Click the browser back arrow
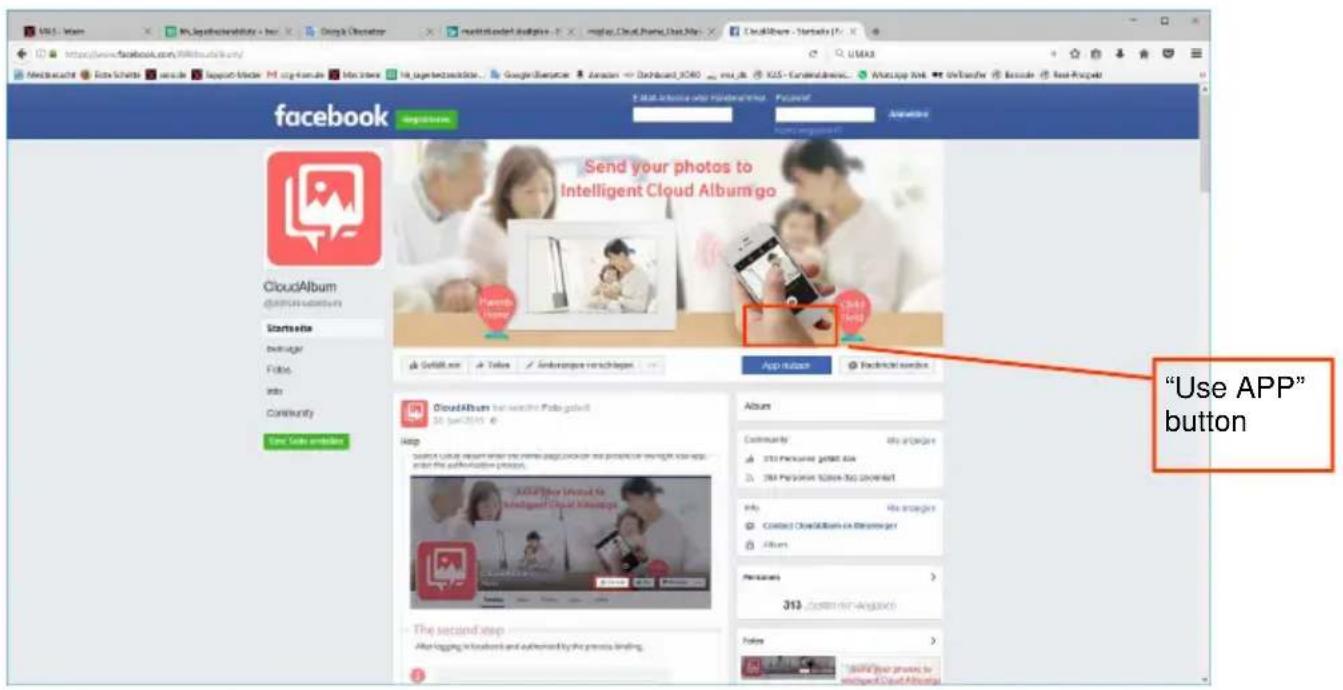1343x690 pixels. tap(23, 53)
